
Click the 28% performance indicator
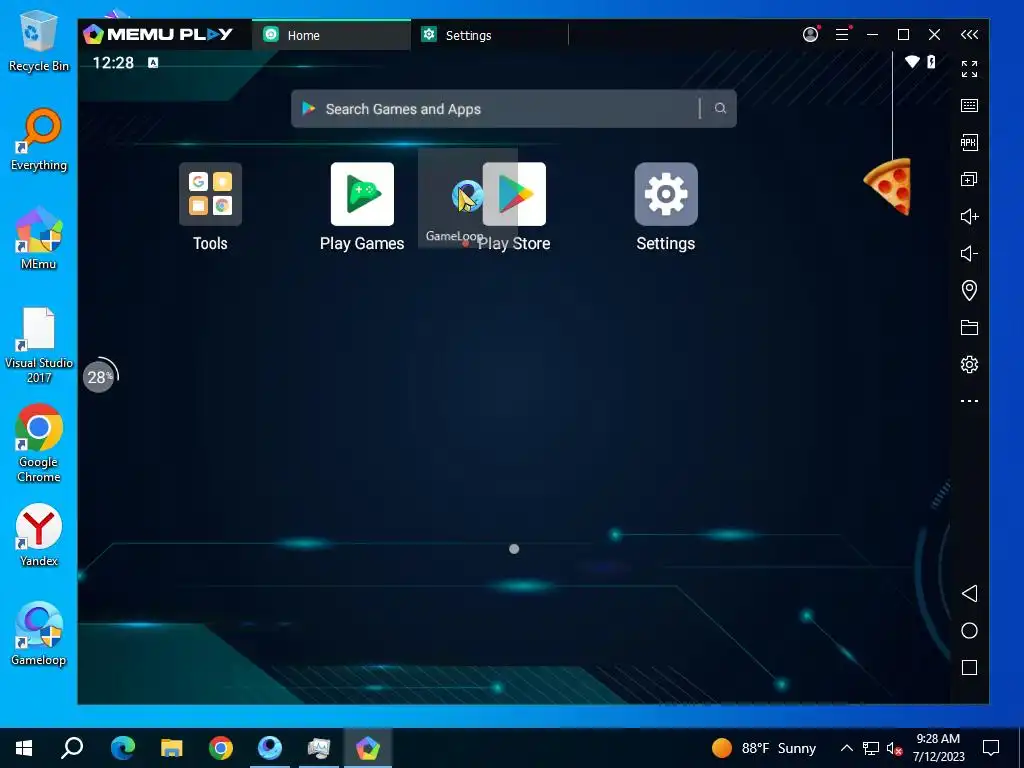(99, 376)
